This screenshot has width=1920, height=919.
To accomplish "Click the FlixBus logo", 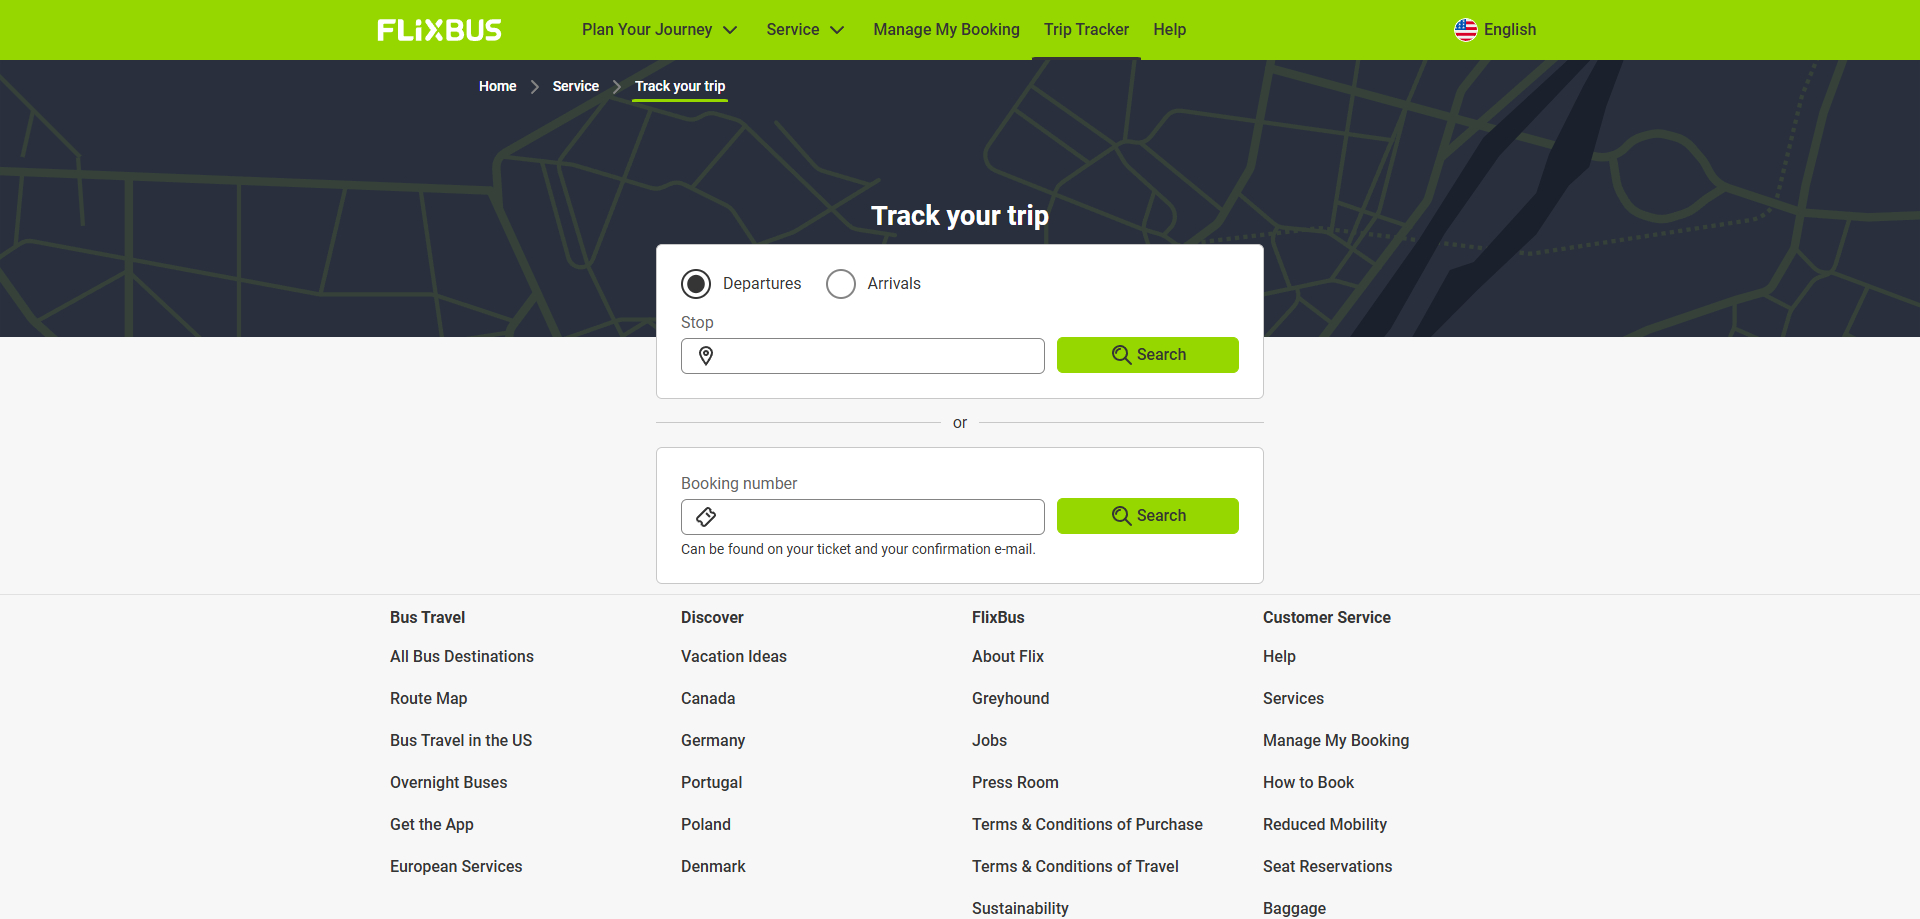I will pyautogui.click(x=439, y=30).
